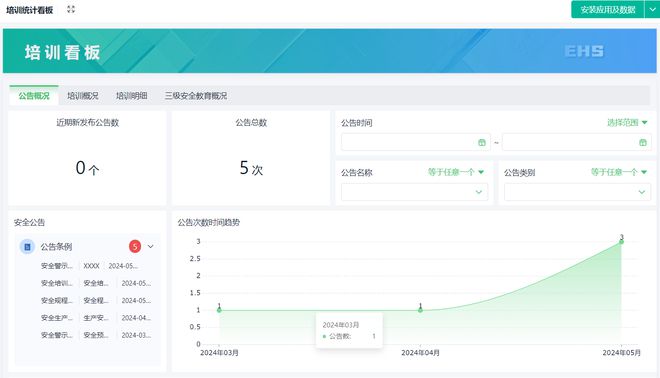Click the 近期新发布公告数 value 0个
The image size is (660, 378).
click(x=87, y=168)
